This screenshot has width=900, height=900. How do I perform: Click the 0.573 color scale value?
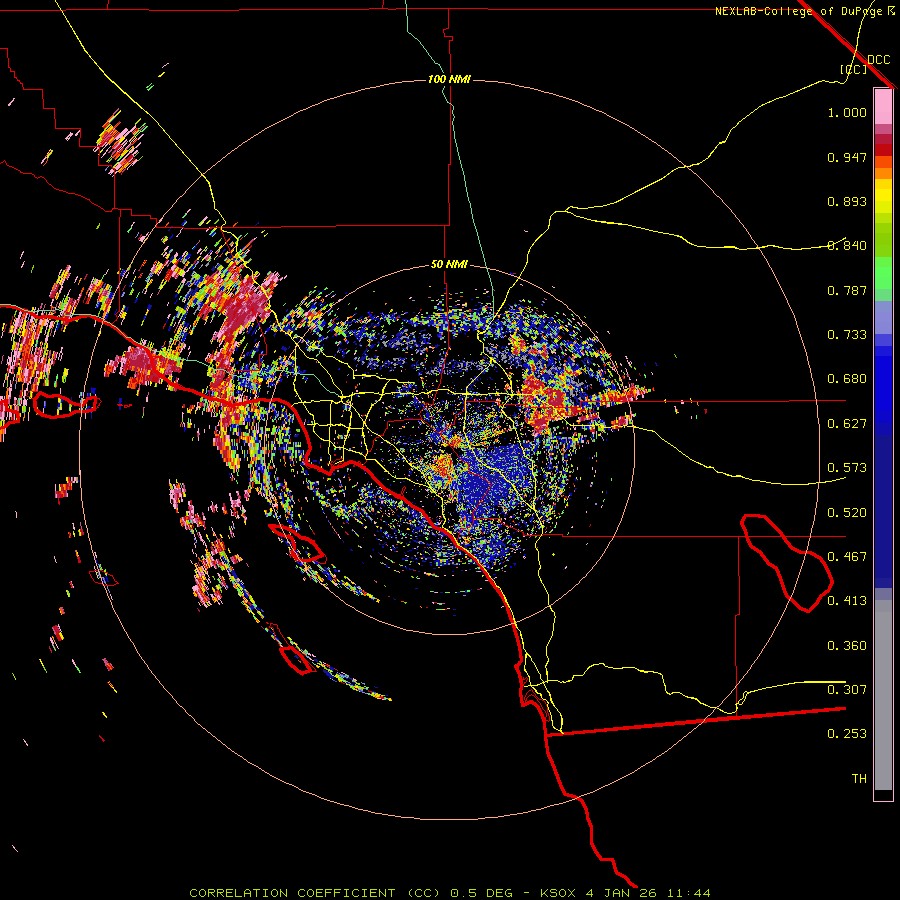point(847,468)
